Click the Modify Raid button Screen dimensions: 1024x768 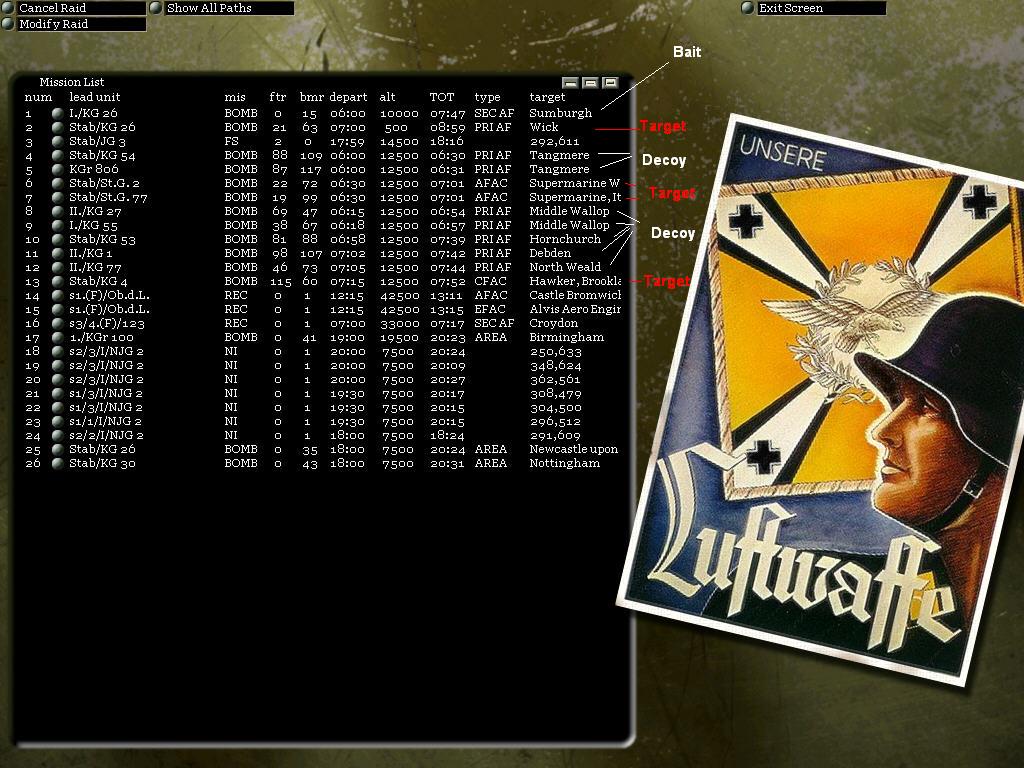coord(74,24)
